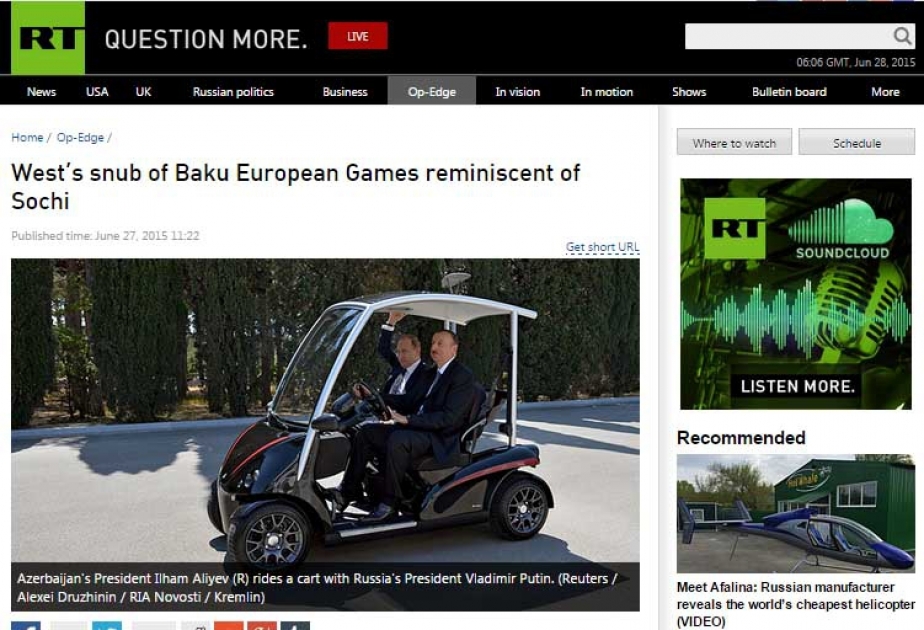Click the Where to watch button

734,143
